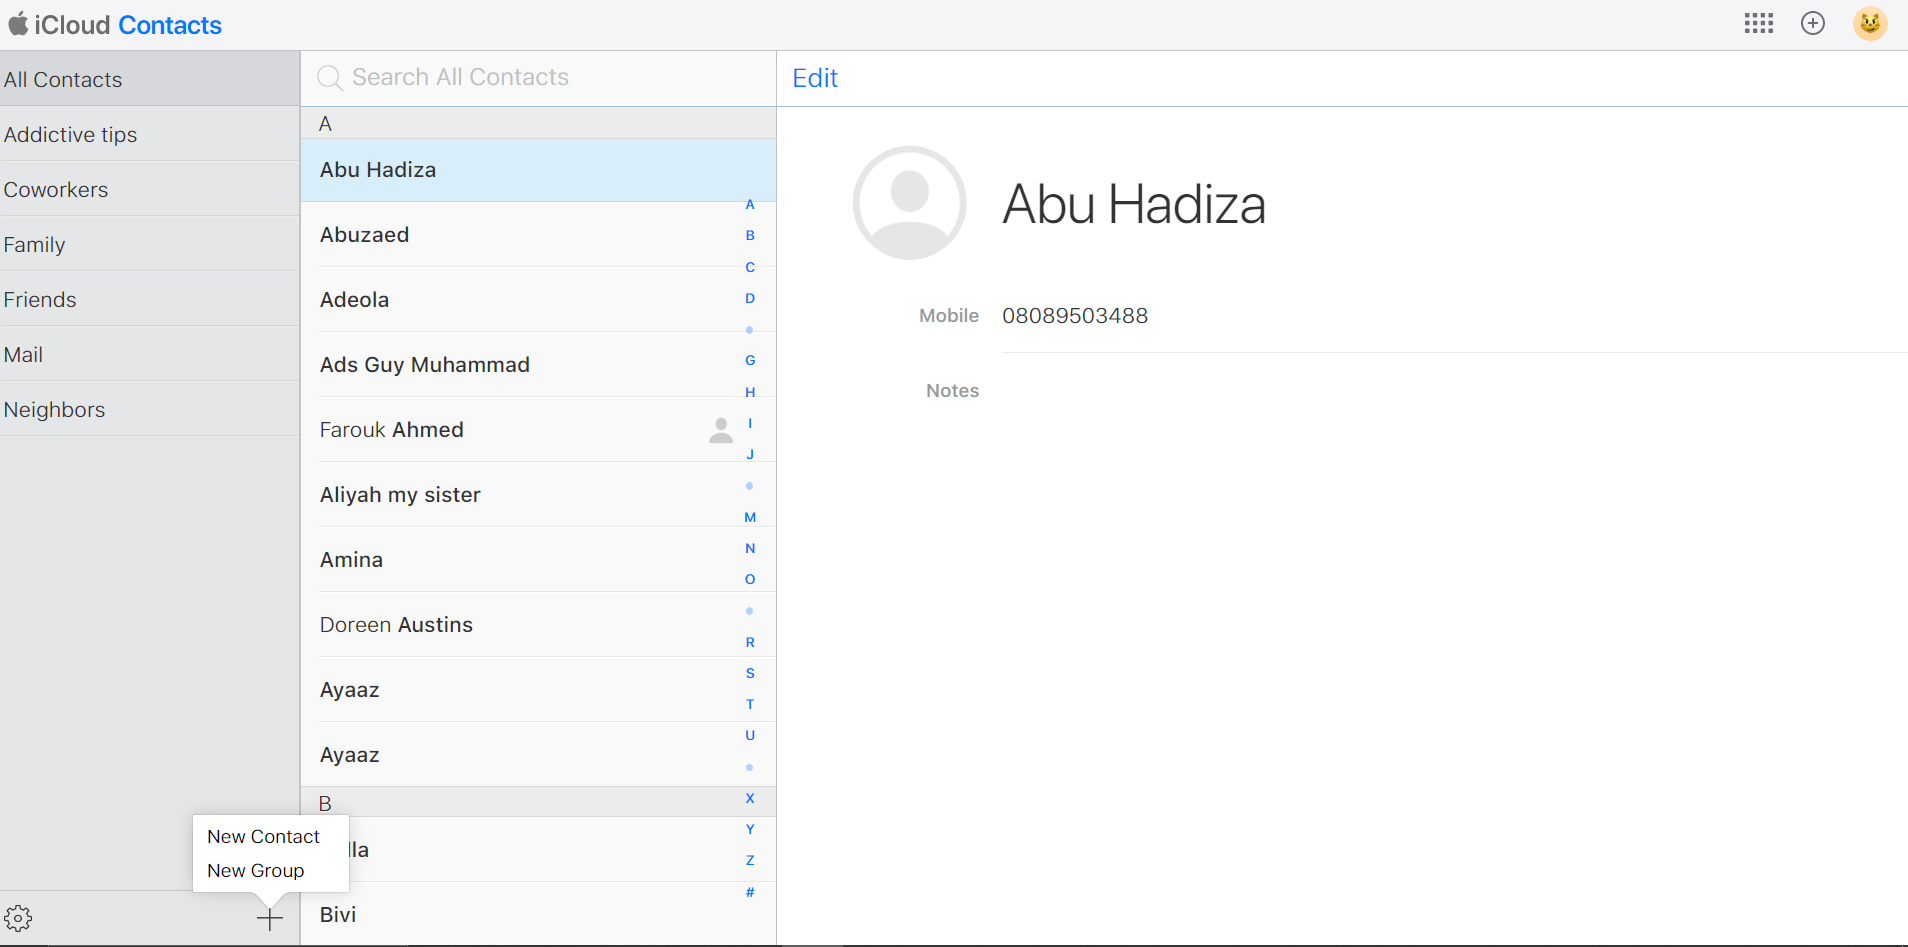Select the Family group
This screenshot has width=1908, height=947.
click(x=35, y=245)
